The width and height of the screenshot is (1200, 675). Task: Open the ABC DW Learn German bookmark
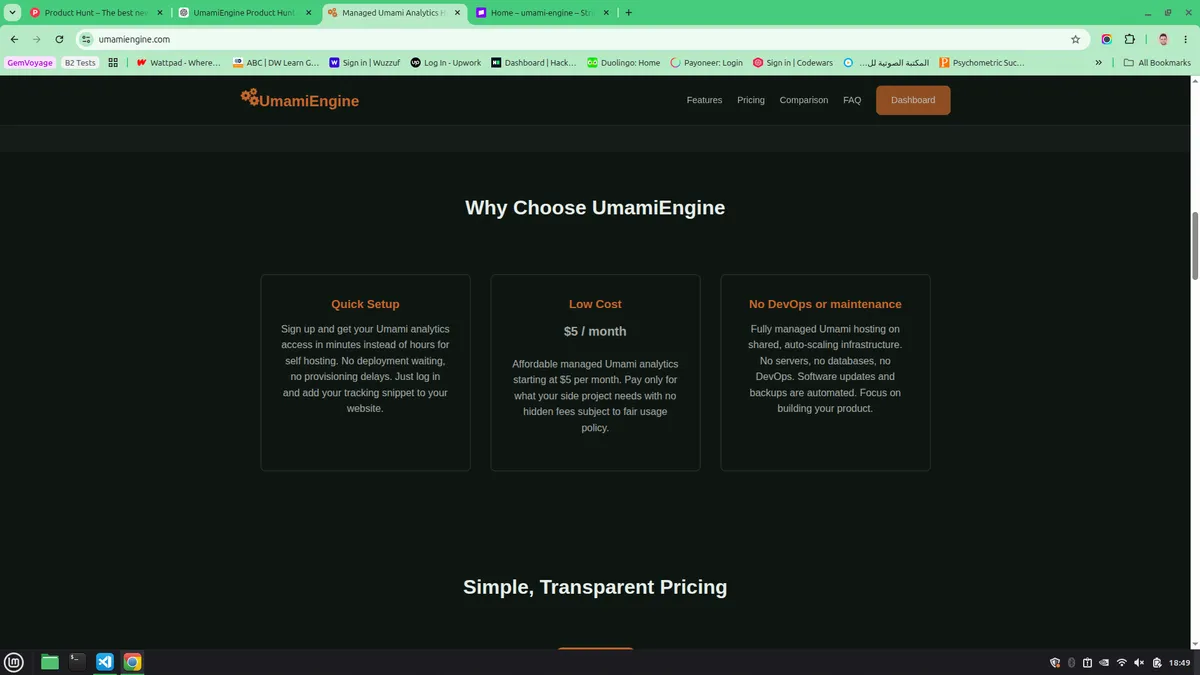276,62
